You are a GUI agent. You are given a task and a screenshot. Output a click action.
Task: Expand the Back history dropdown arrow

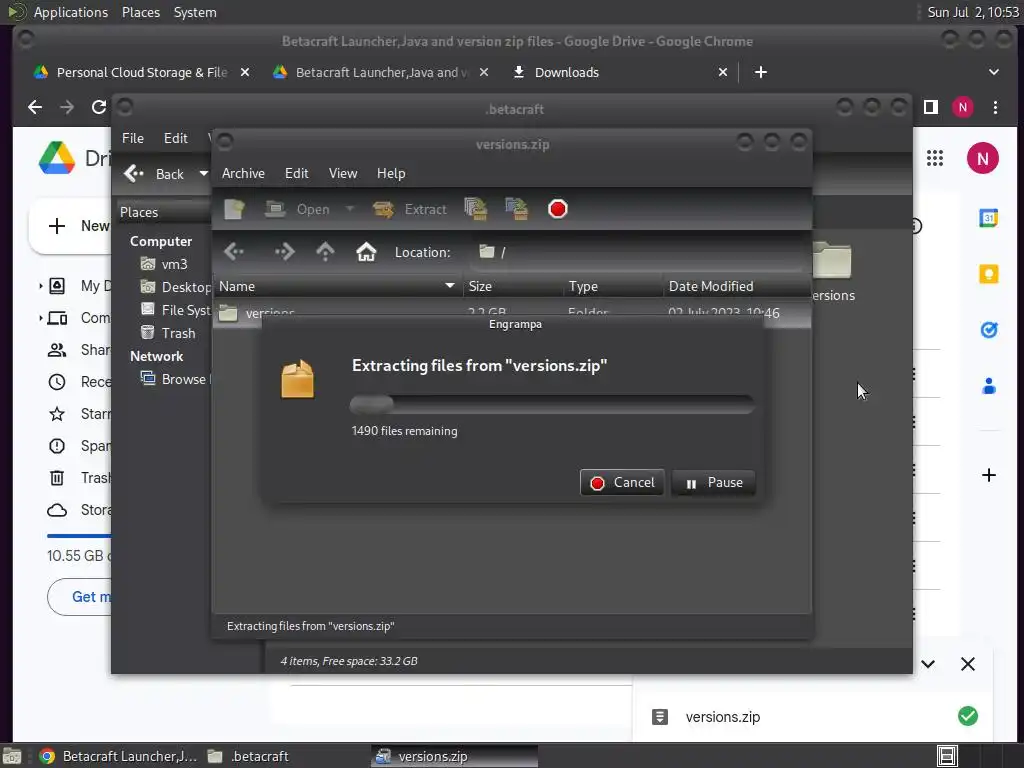pyautogui.click(x=203, y=174)
